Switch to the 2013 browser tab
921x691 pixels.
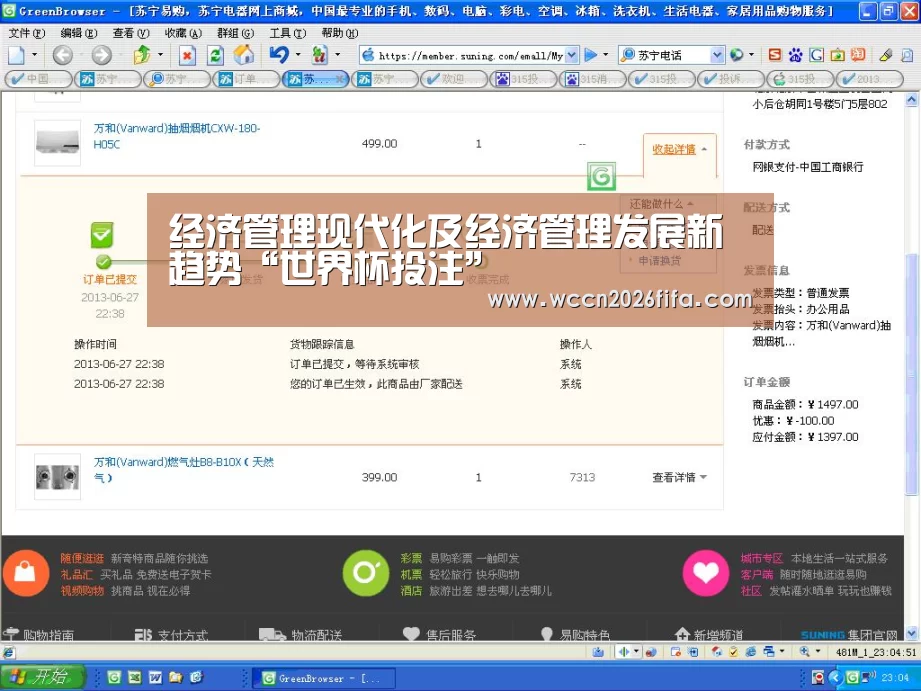point(869,79)
